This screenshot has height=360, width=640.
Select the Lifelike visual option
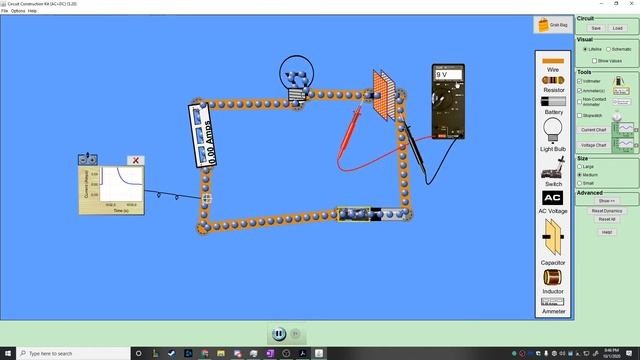(585, 49)
